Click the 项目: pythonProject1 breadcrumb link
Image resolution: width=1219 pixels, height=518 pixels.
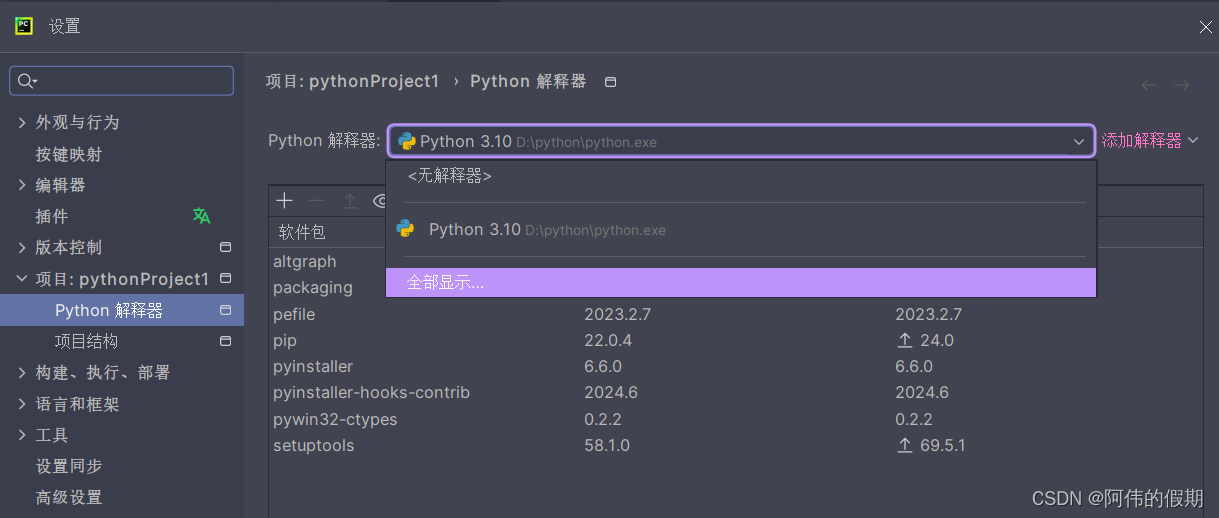click(x=352, y=81)
